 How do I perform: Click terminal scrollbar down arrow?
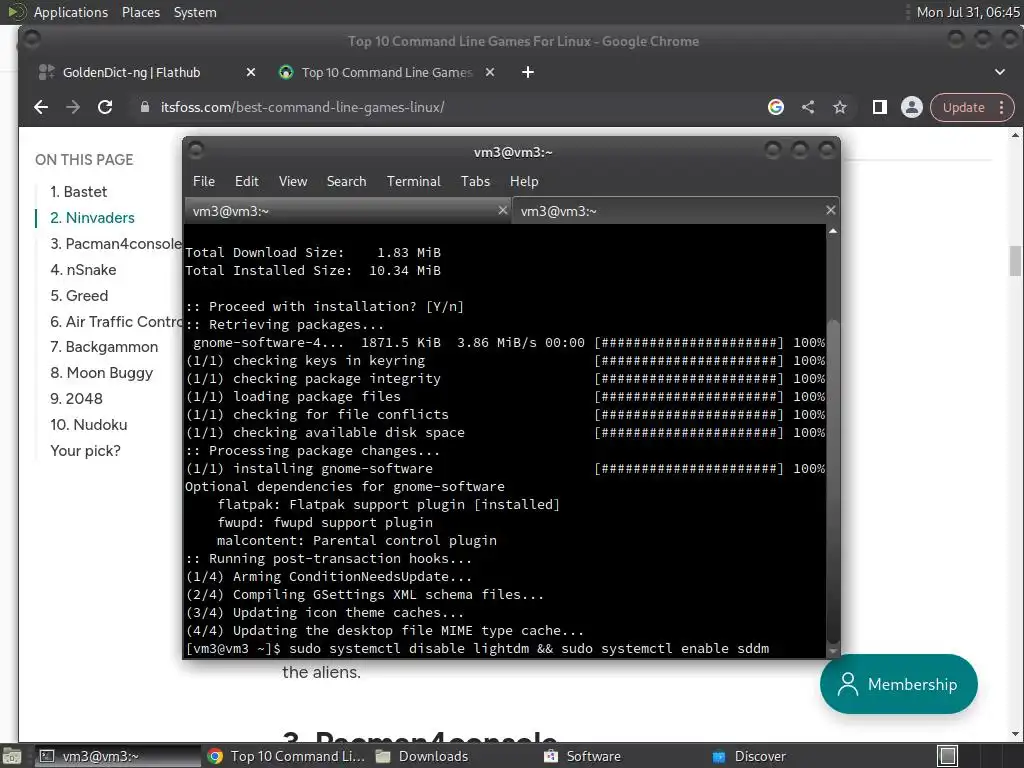tap(833, 651)
